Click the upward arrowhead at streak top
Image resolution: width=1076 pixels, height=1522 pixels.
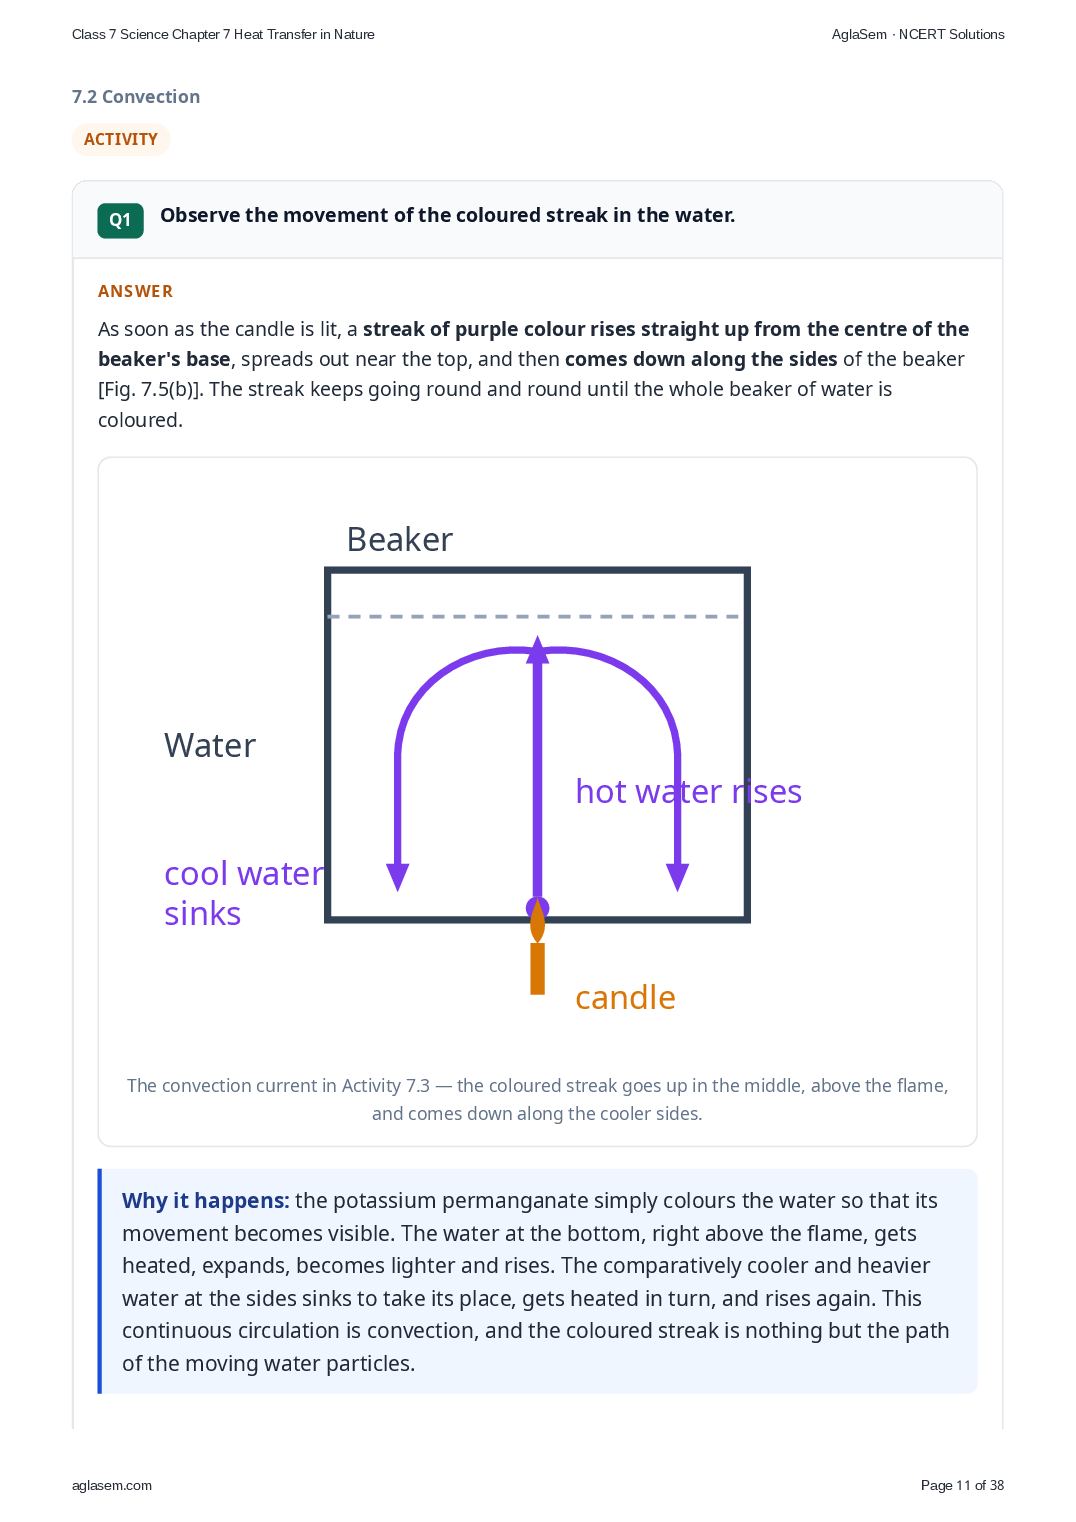click(538, 649)
